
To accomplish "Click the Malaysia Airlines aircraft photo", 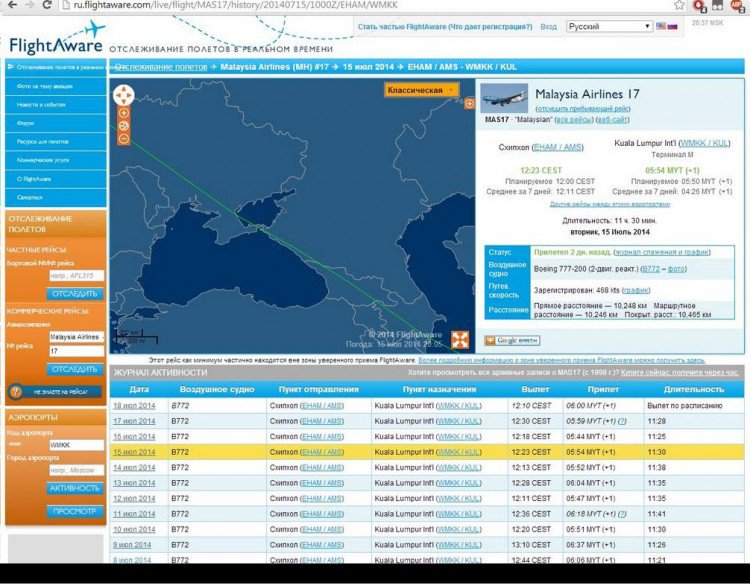I will click(504, 99).
